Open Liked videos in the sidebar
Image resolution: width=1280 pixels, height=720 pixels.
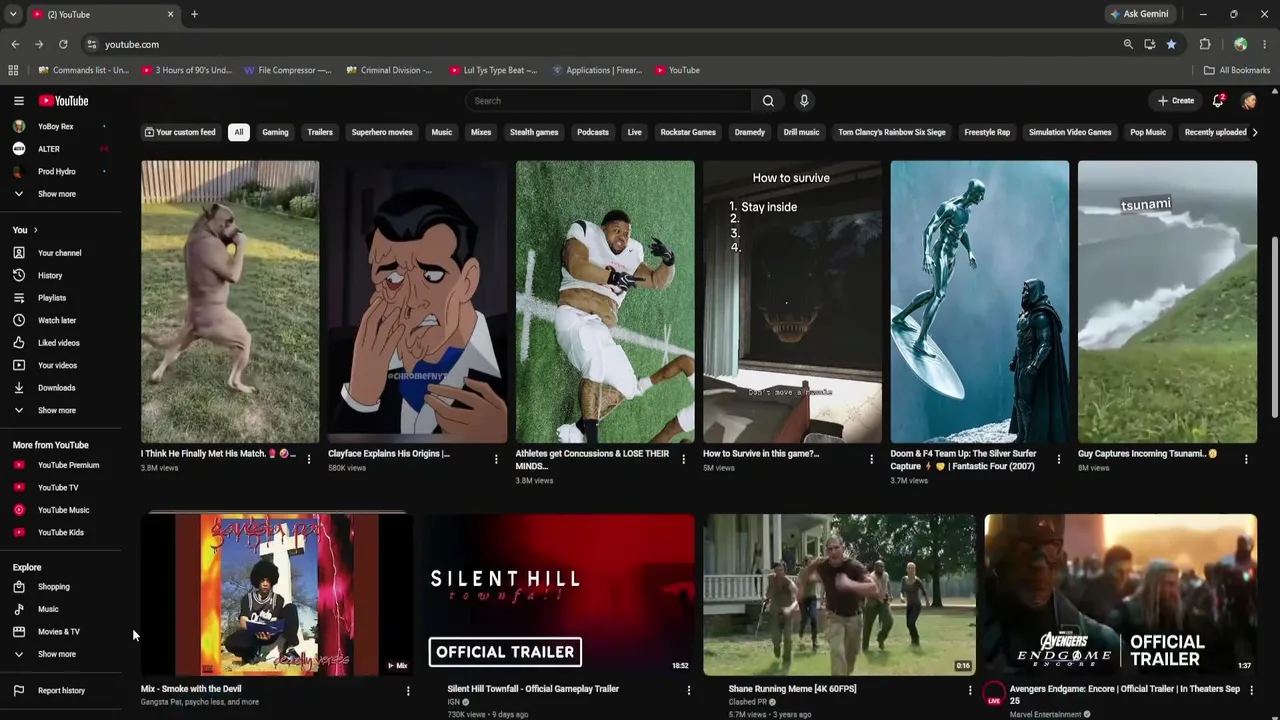(61, 343)
